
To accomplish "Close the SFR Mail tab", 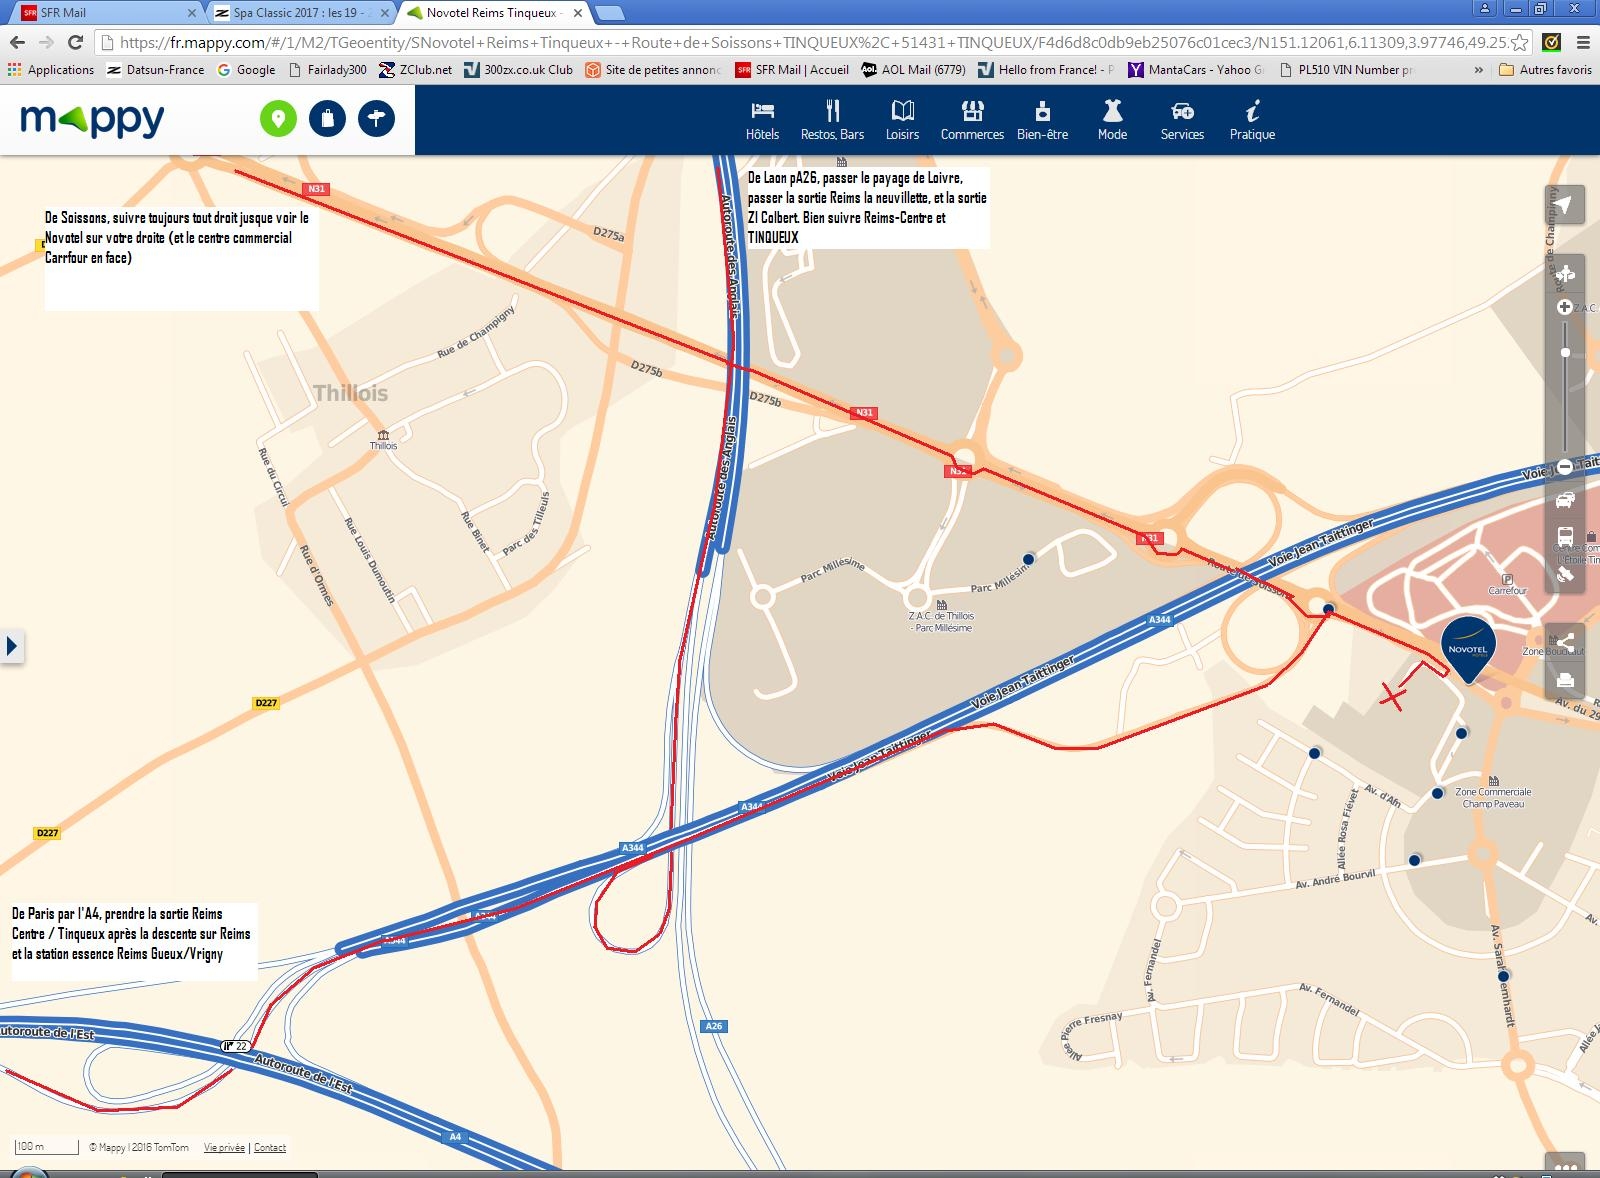I will click(x=192, y=13).
